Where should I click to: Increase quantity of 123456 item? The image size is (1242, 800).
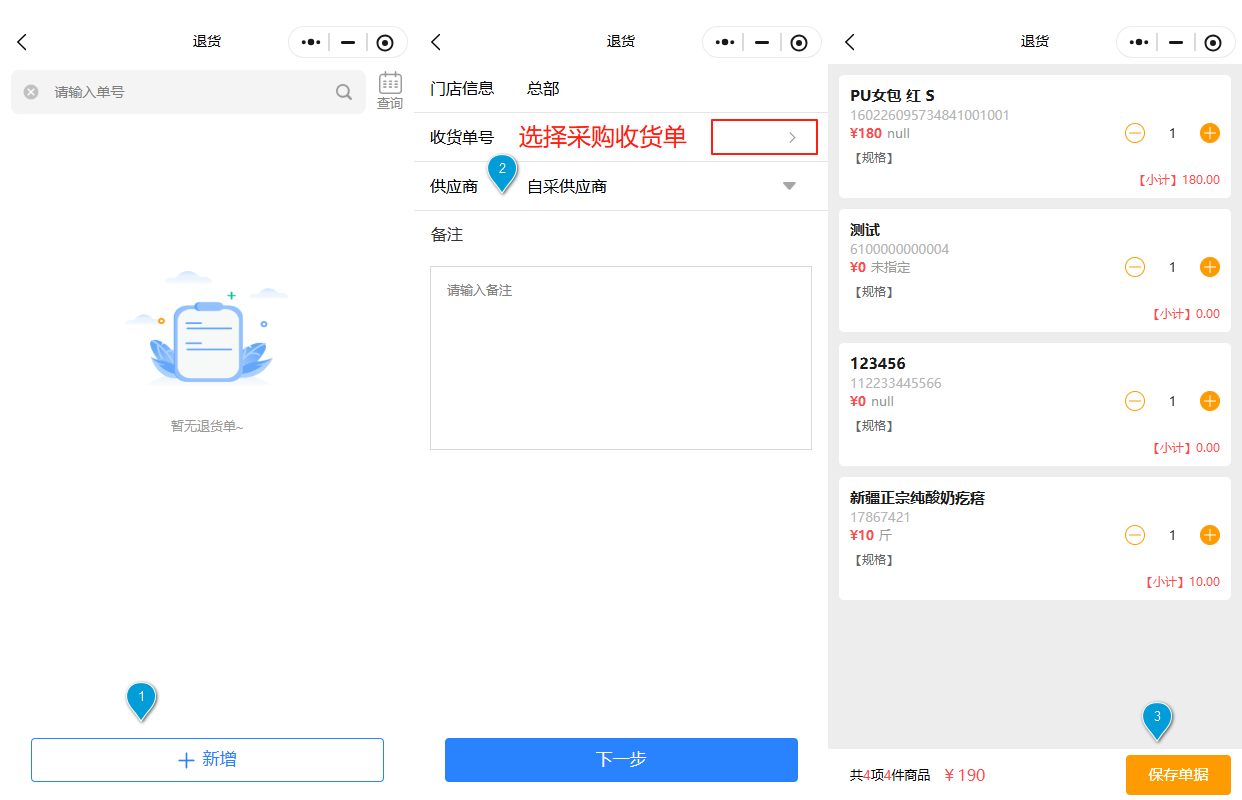[1209, 401]
